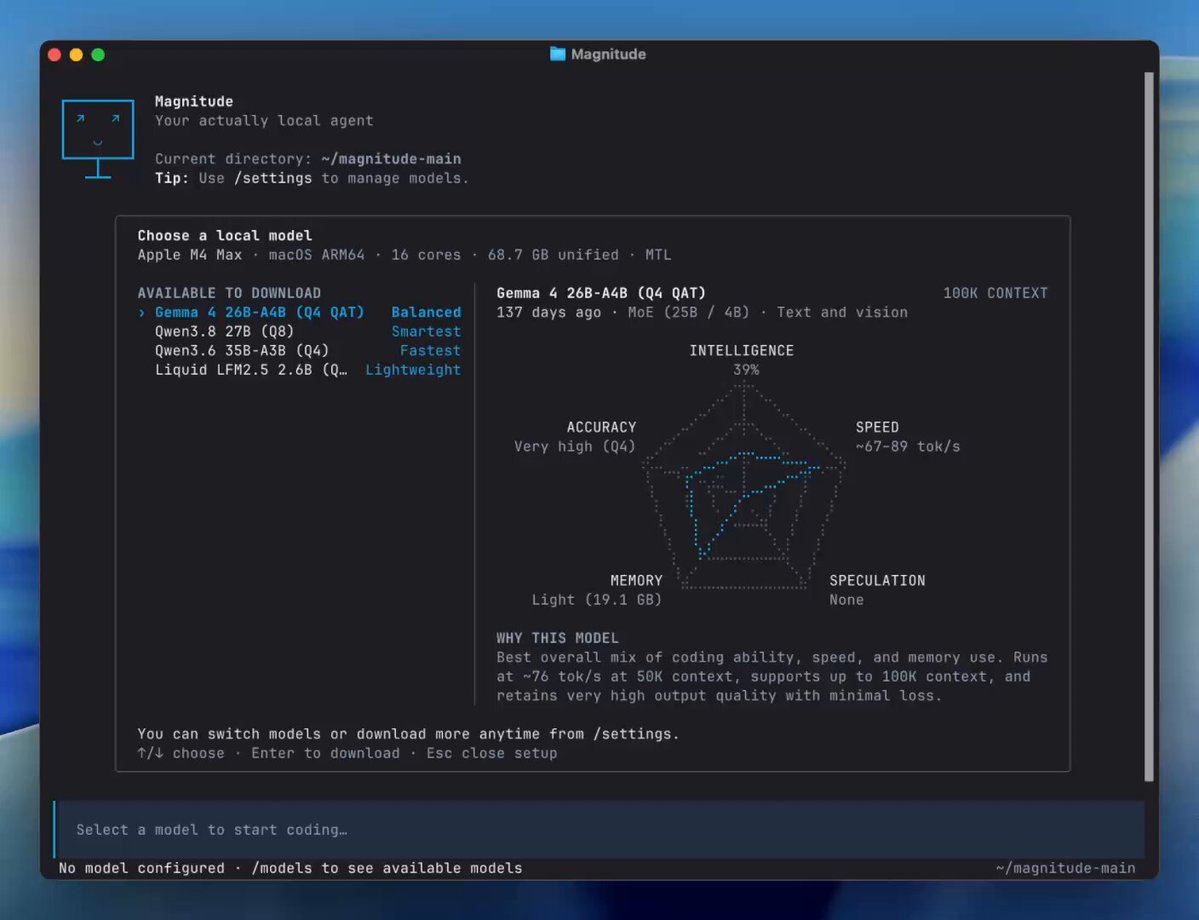
Task: Click the ~/magnitude-main current directory path
Action: 391,159
